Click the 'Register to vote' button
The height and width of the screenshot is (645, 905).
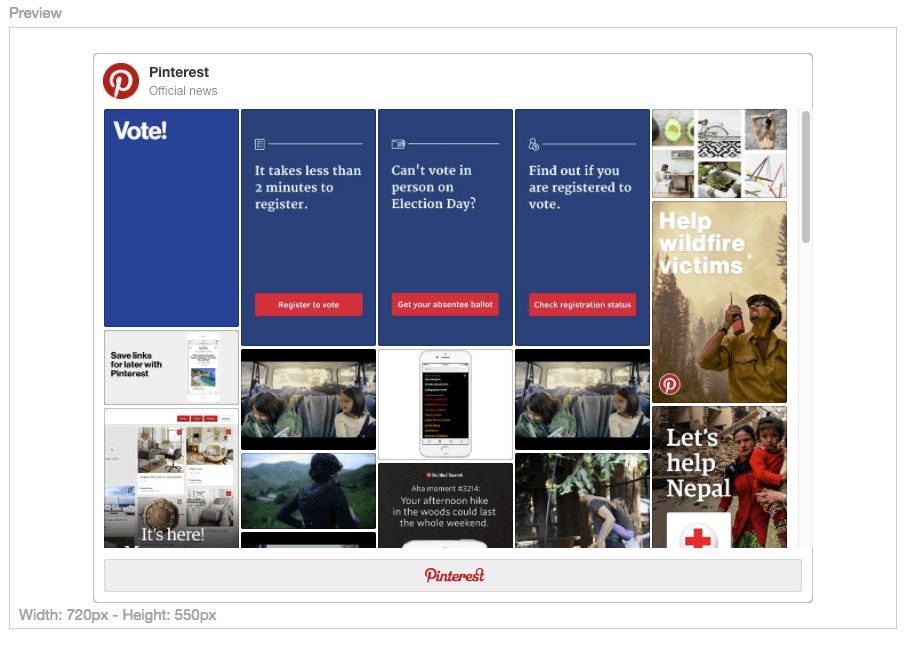click(309, 305)
